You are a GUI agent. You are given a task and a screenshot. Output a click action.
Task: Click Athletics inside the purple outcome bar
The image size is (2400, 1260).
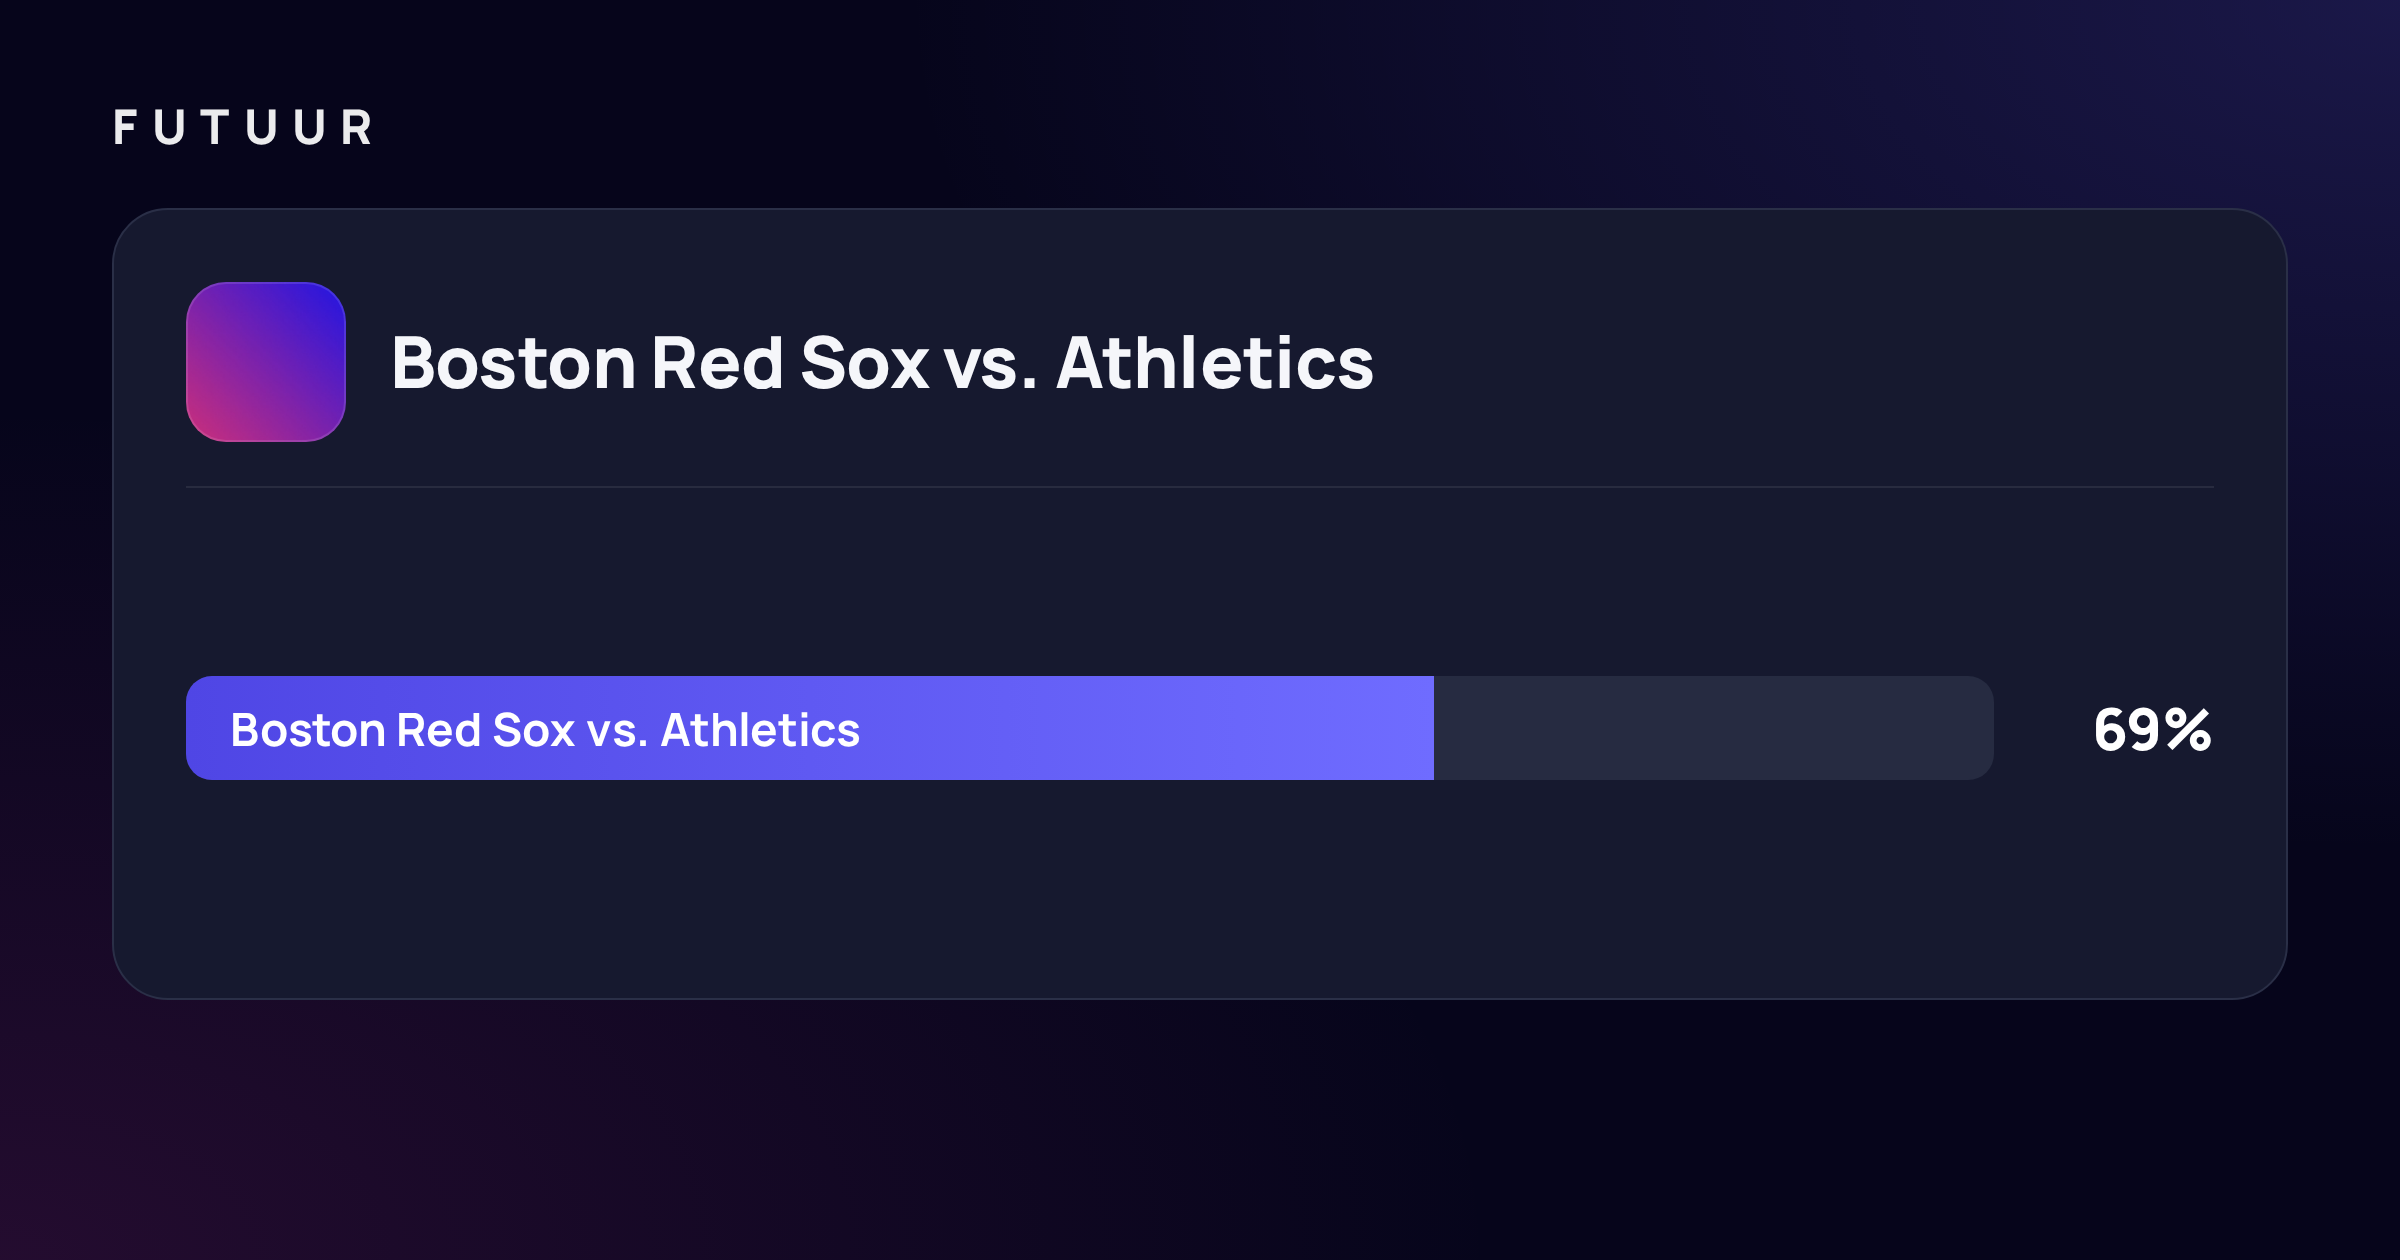[760, 730]
